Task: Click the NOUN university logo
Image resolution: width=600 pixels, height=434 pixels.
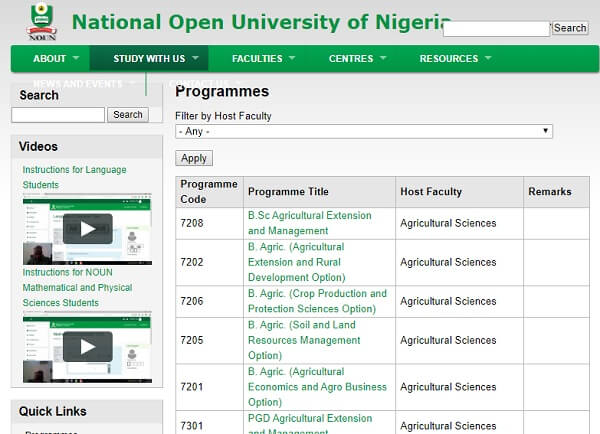Action: tap(42, 22)
